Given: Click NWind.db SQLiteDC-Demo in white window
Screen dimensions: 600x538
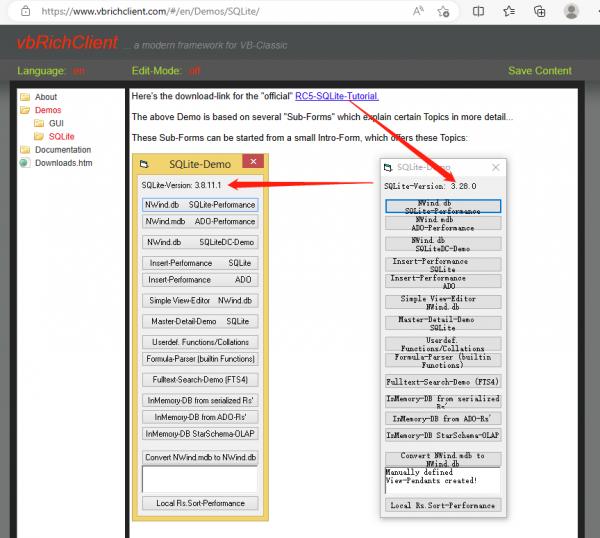Looking at the screenshot, I should 443,244.
